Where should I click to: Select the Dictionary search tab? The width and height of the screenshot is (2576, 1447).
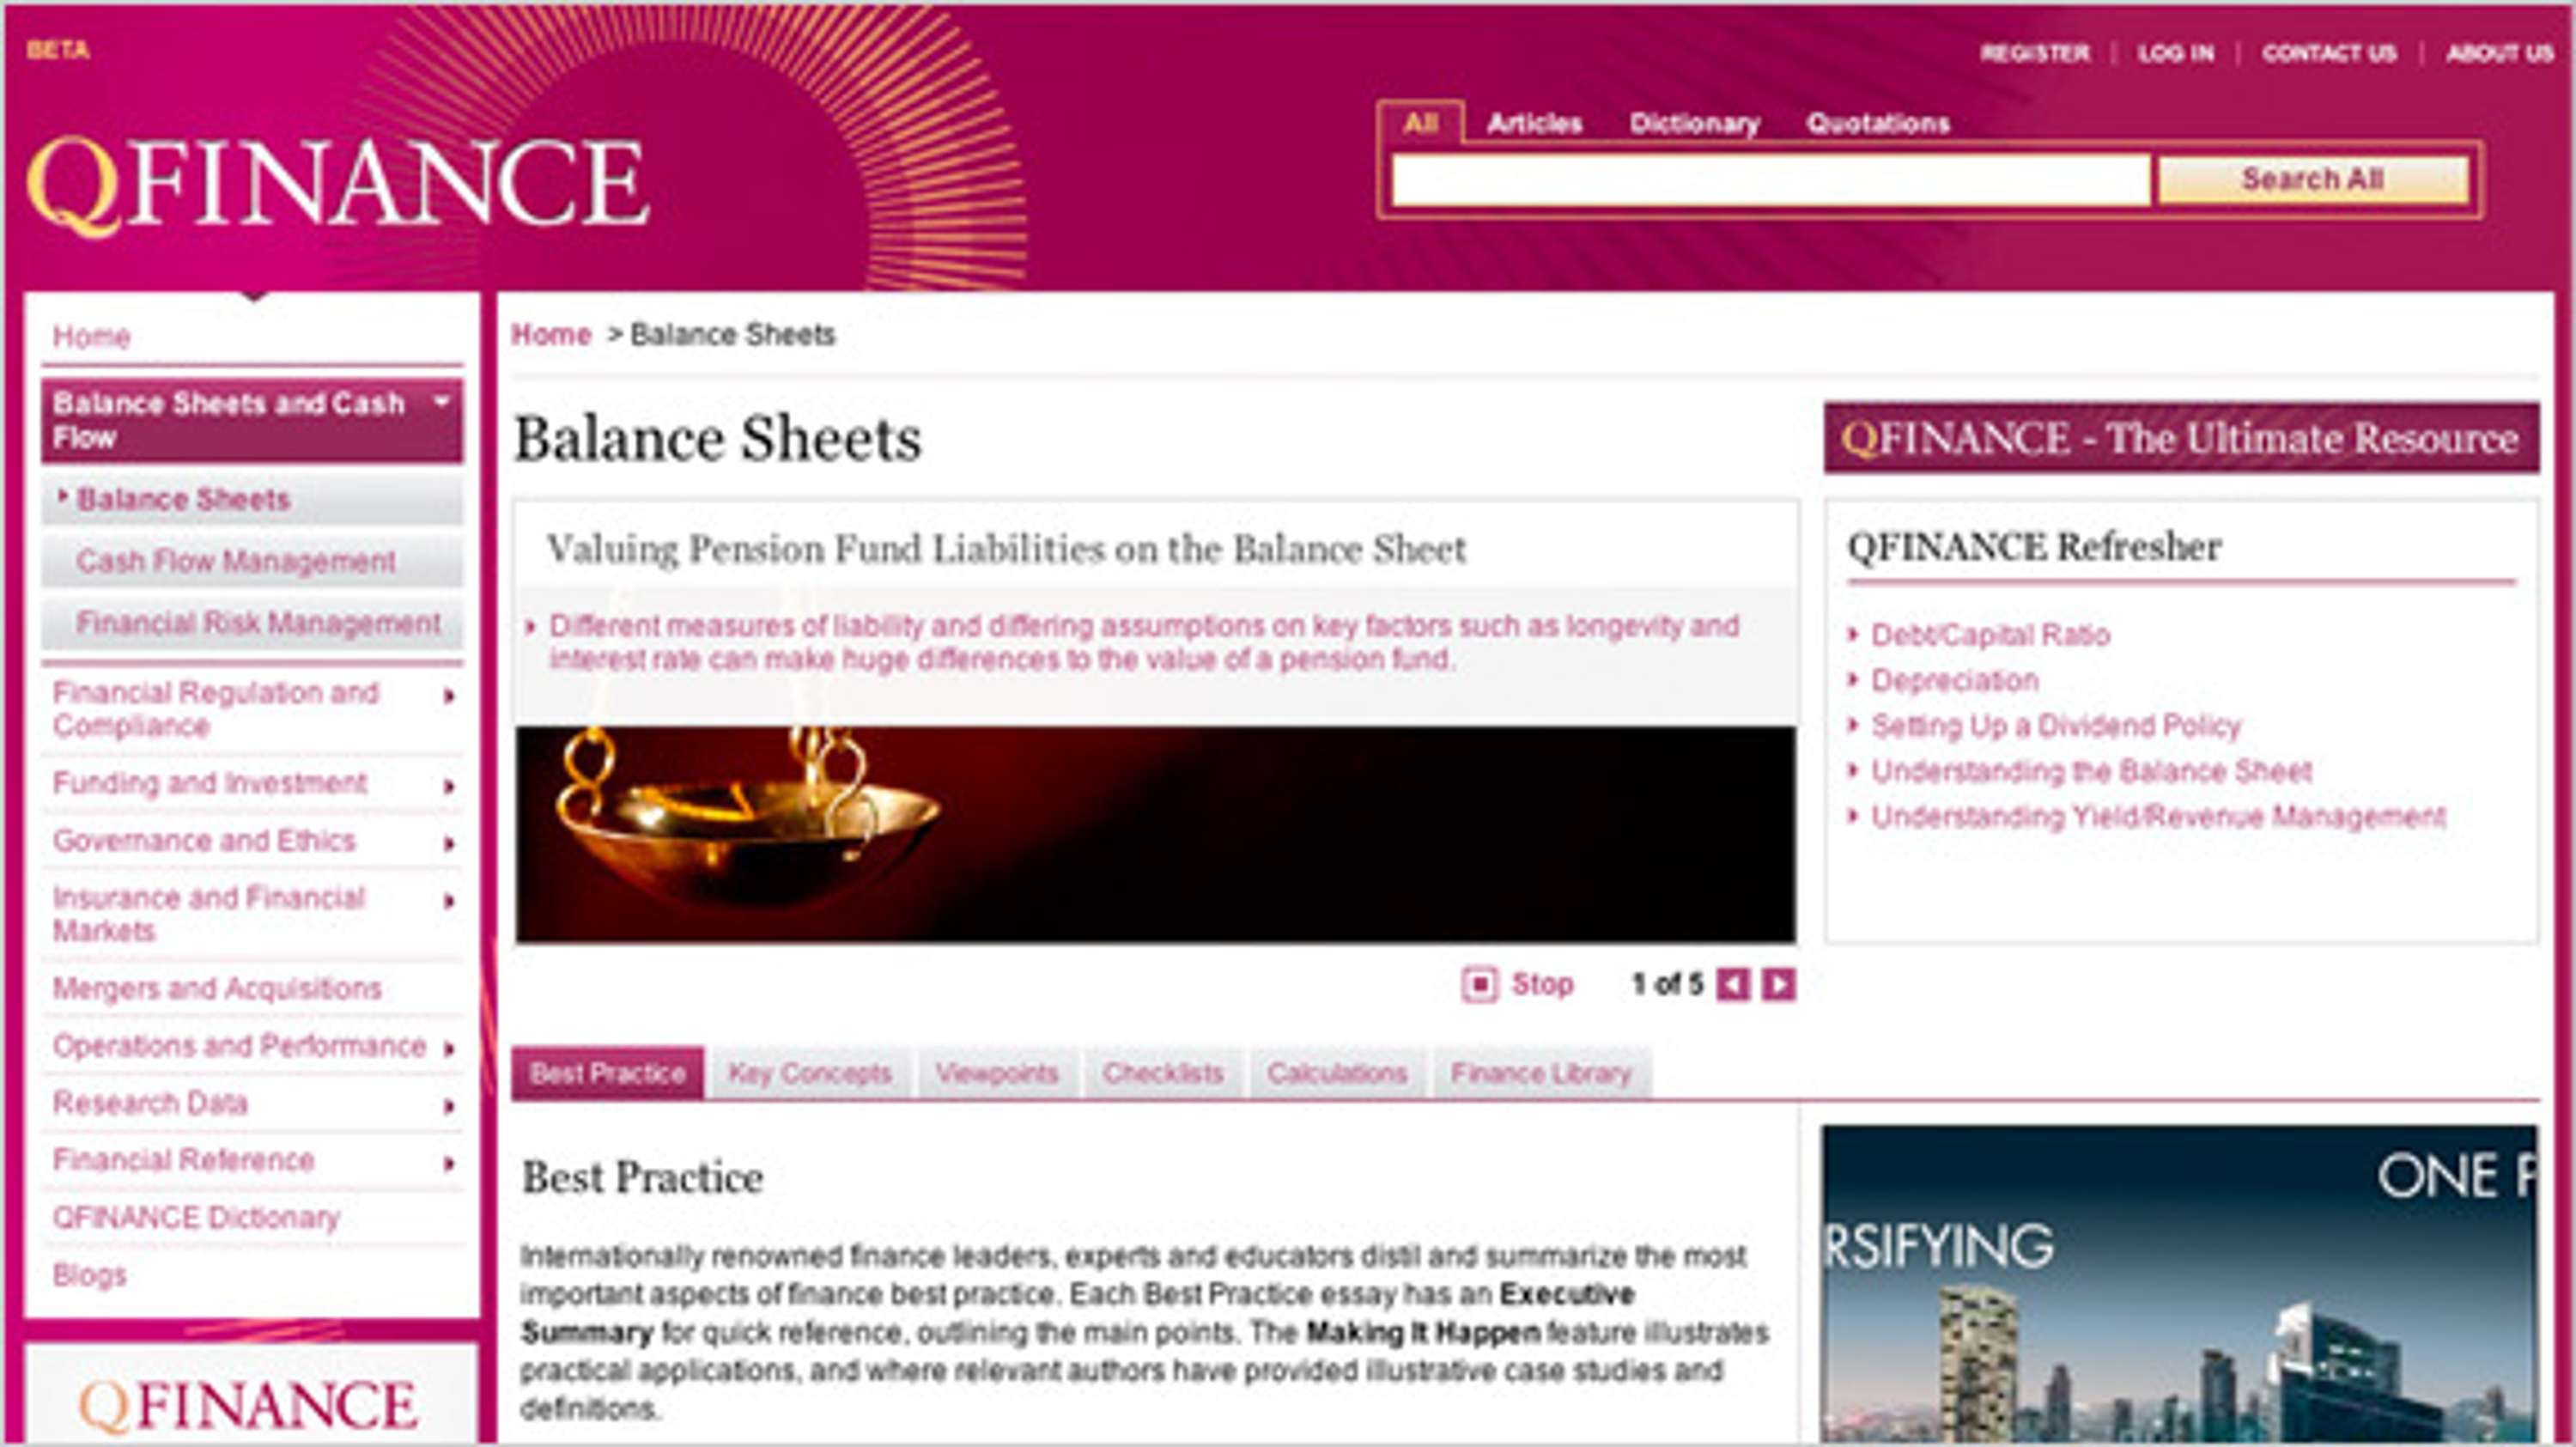tap(1694, 124)
